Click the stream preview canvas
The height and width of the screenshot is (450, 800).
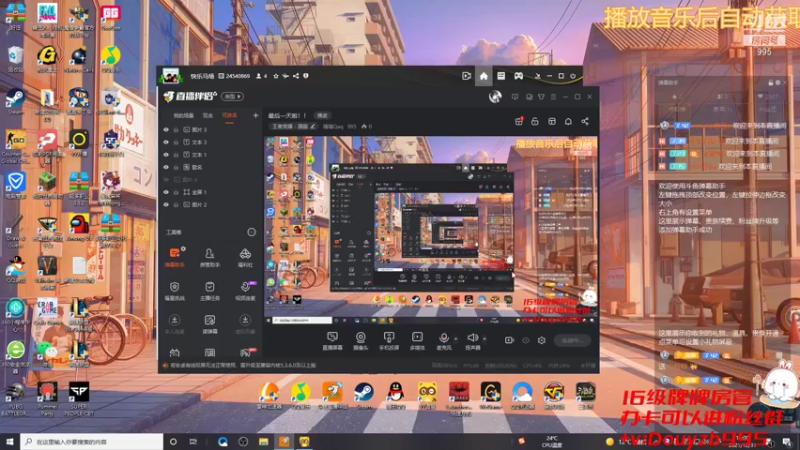(431, 230)
